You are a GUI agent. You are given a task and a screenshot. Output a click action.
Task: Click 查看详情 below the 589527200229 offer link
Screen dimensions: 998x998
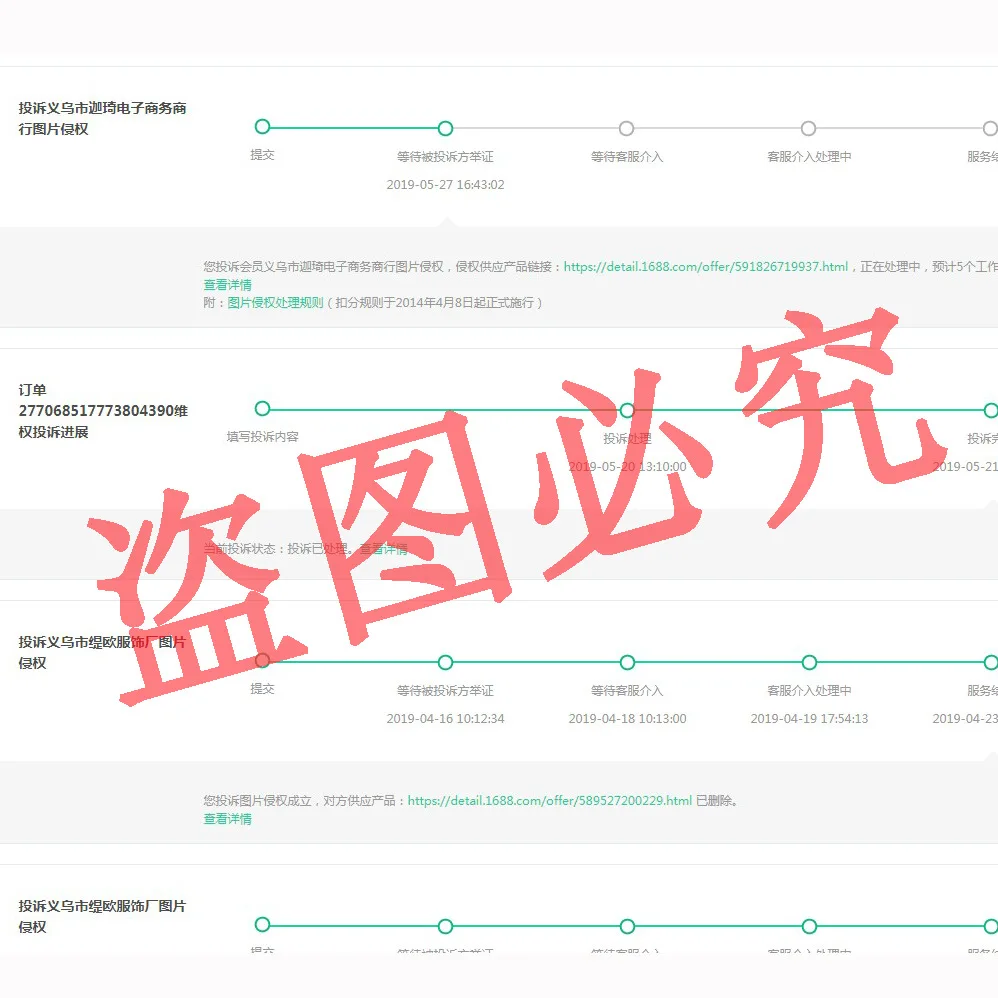pyautogui.click(x=227, y=819)
